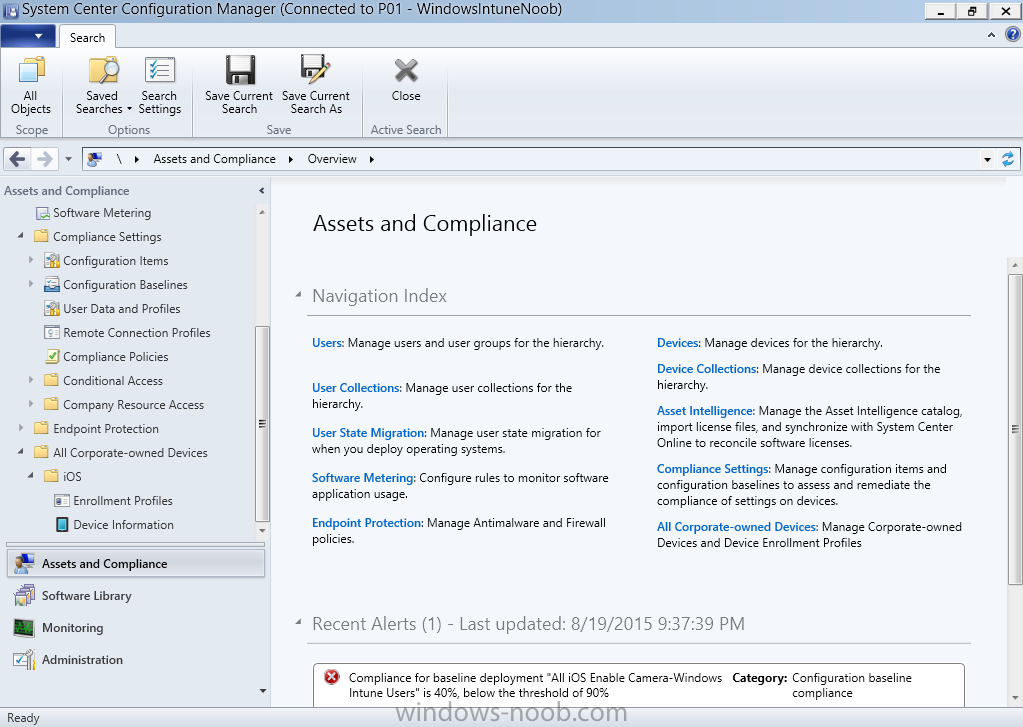The width and height of the screenshot is (1023, 727).
Task: Minimize the ribbon with caret
Action: tap(992, 35)
